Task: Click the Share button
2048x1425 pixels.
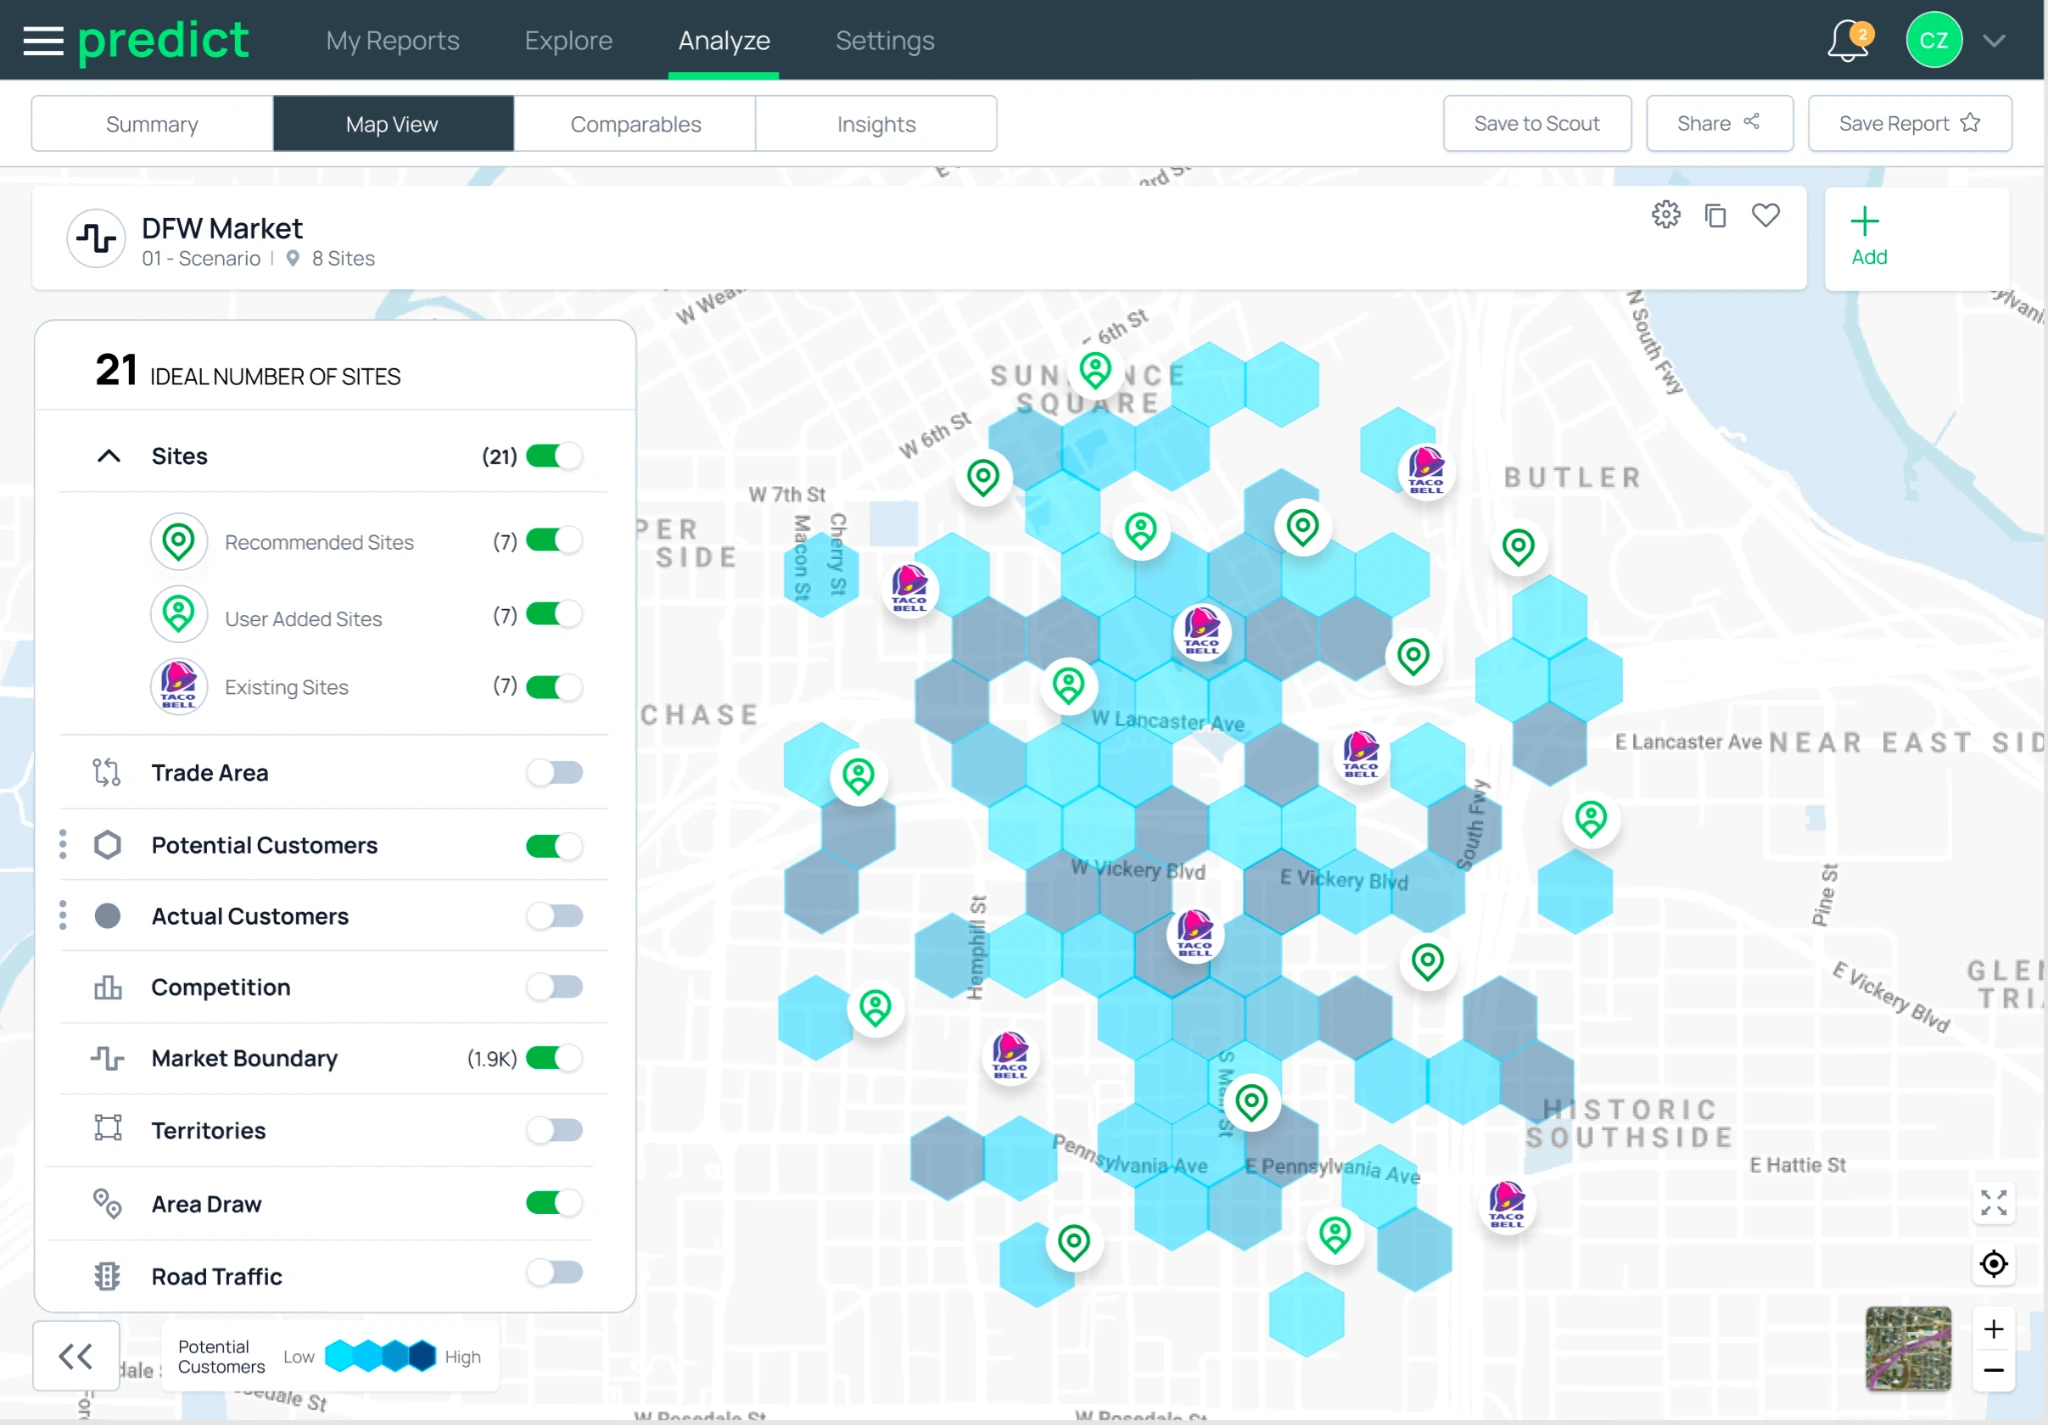Action: [x=1719, y=124]
